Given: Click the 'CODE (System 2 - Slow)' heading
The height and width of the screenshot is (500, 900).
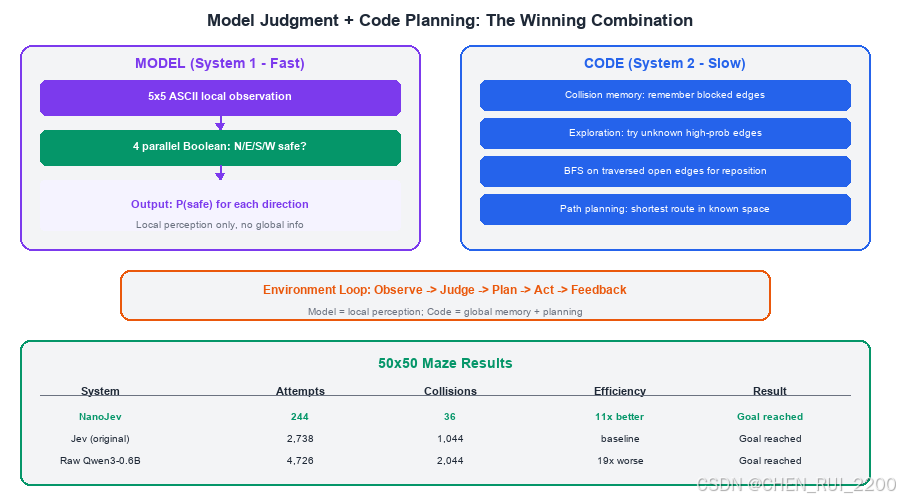Looking at the screenshot, I should 665,63.
